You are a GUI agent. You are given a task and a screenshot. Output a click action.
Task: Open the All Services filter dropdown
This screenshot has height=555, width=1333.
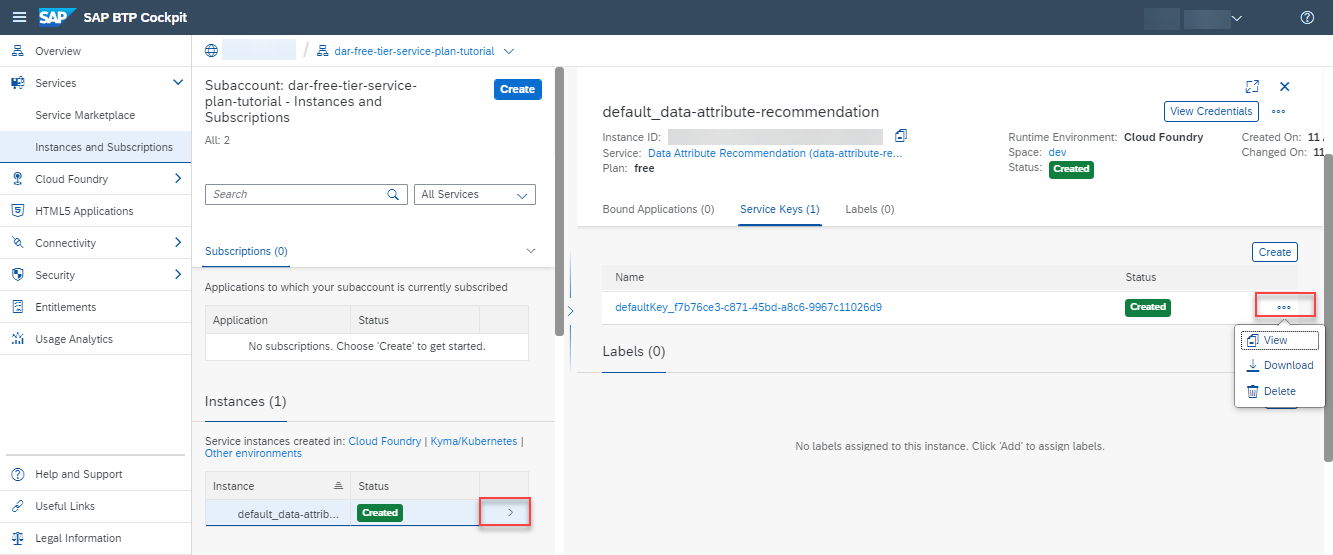point(475,195)
